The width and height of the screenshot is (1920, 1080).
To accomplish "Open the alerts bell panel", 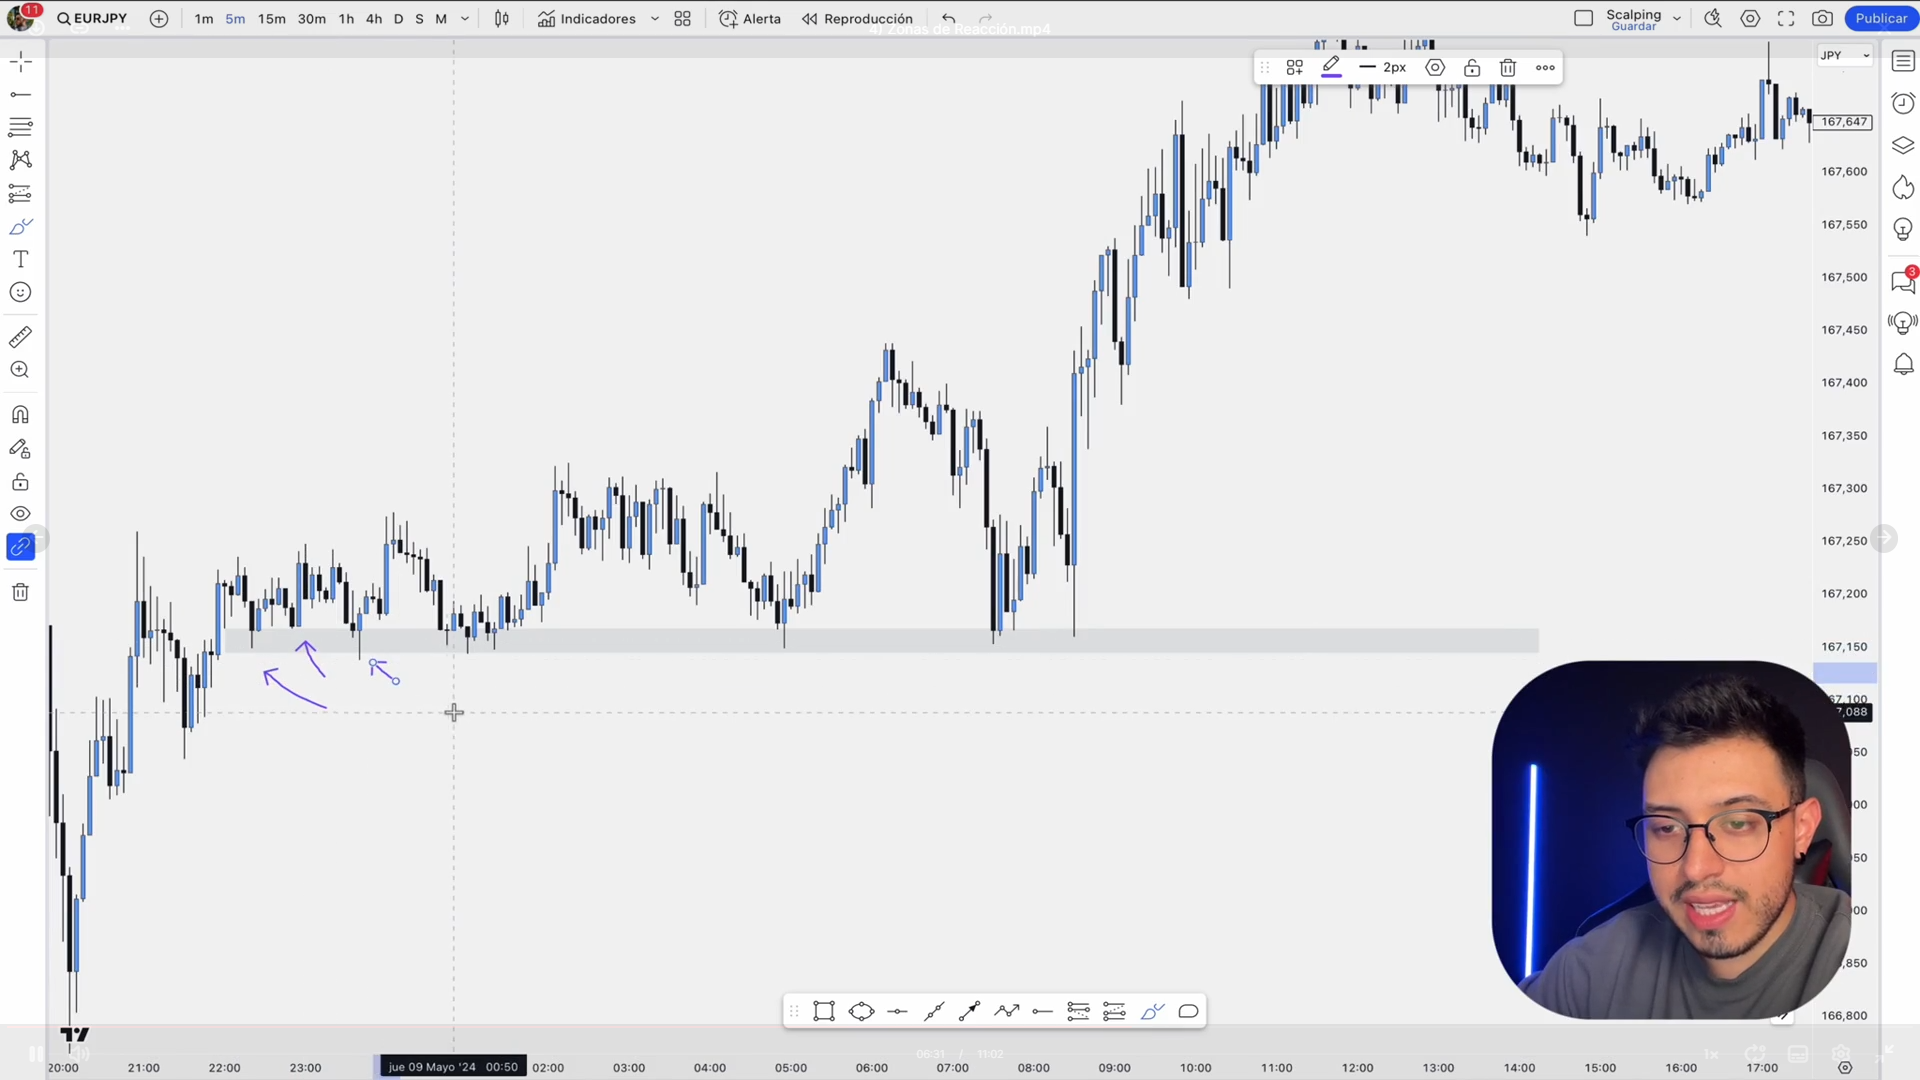I will [x=1903, y=364].
